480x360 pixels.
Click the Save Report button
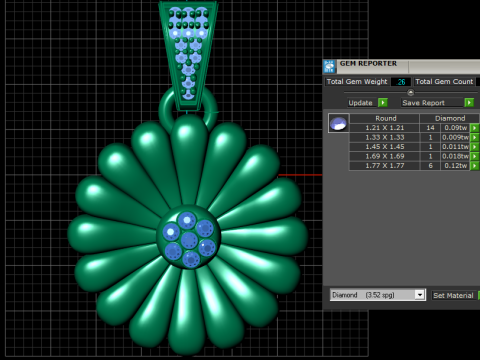point(433,103)
